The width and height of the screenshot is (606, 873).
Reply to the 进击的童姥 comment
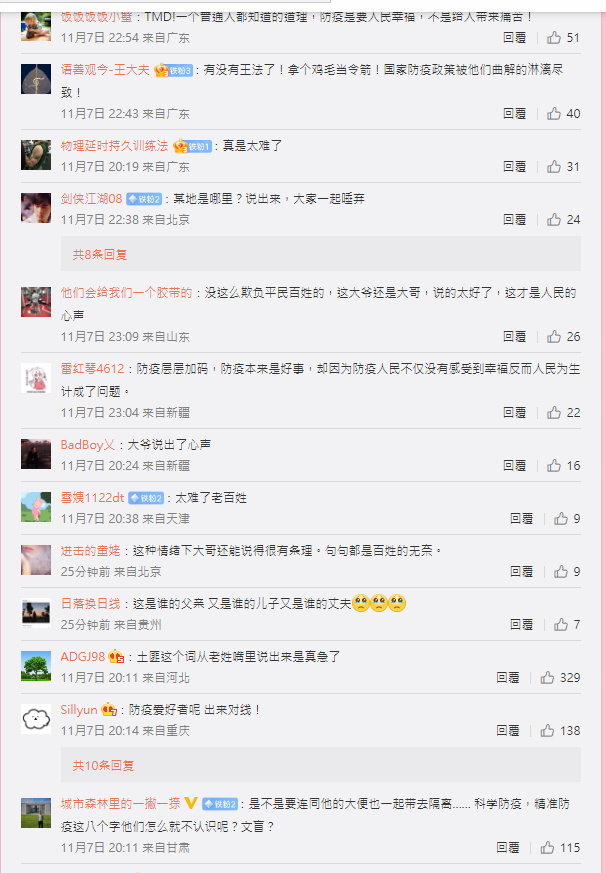point(522,572)
